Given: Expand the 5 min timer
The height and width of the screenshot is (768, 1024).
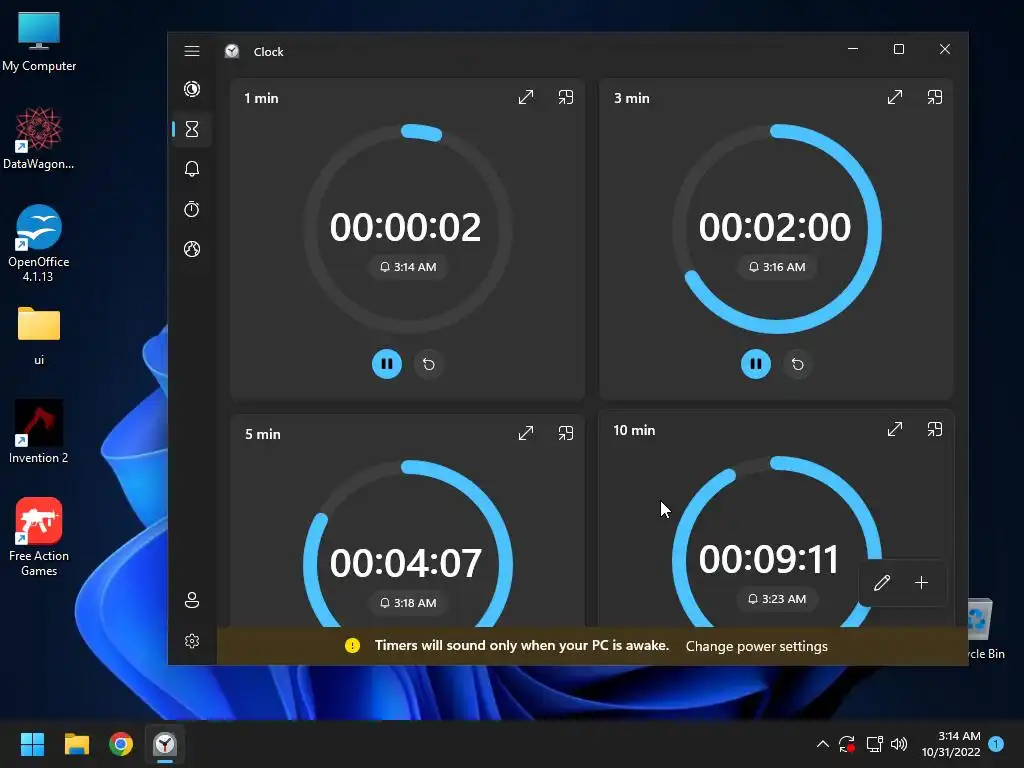Looking at the screenshot, I should coord(526,433).
